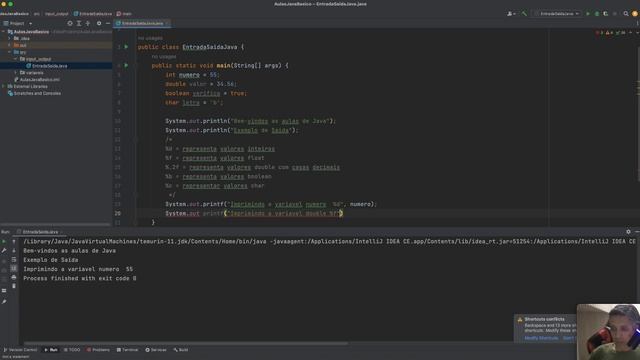Open the Version Control tool window

coord(20,350)
